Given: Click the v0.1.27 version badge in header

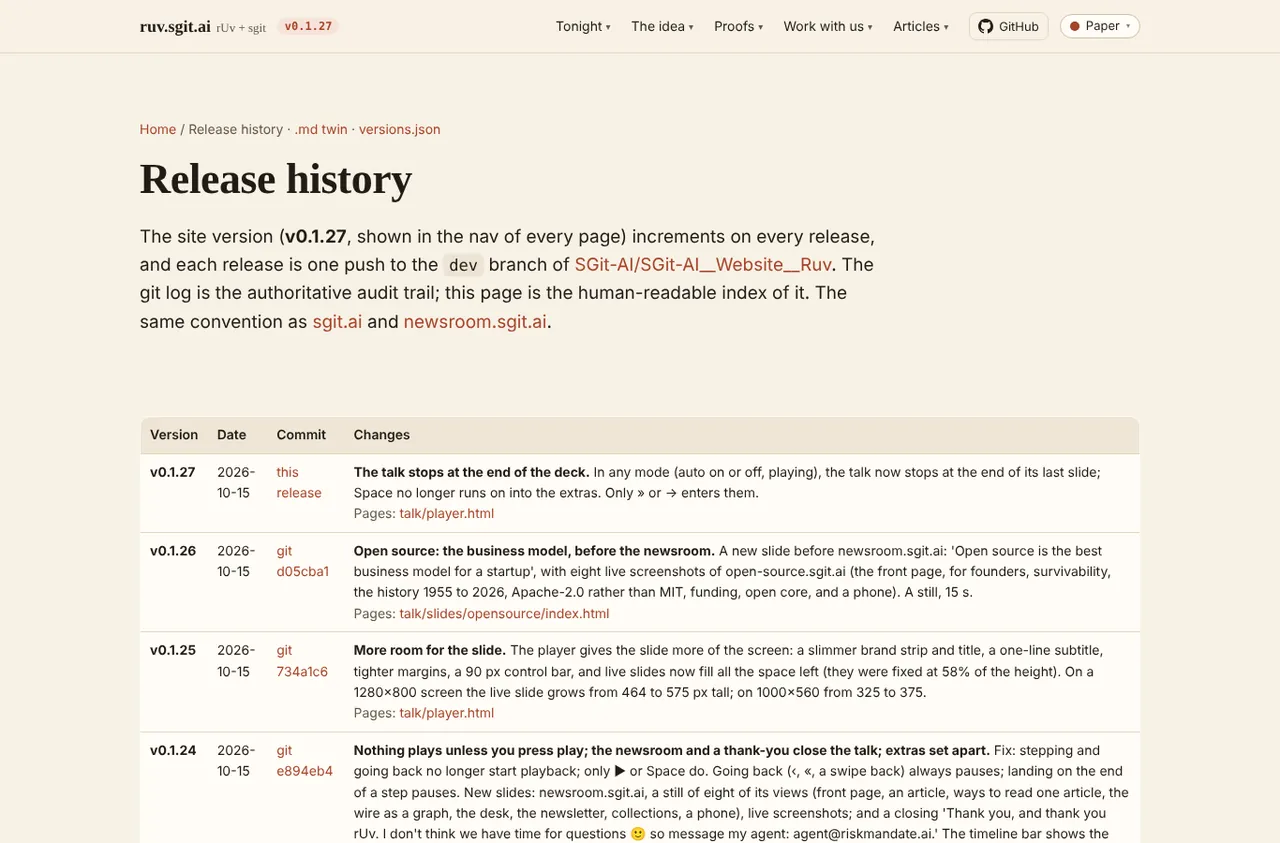Looking at the screenshot, I should [x=308, y=27].
